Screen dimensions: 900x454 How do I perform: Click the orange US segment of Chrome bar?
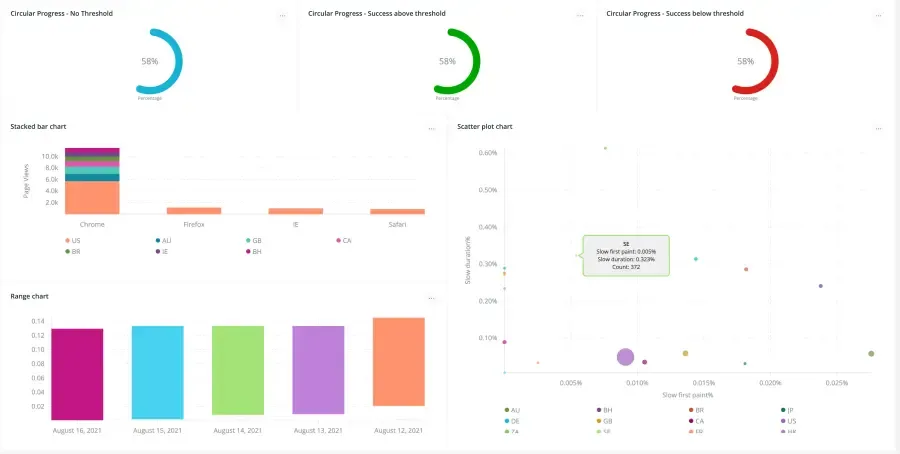pos(93,197)
